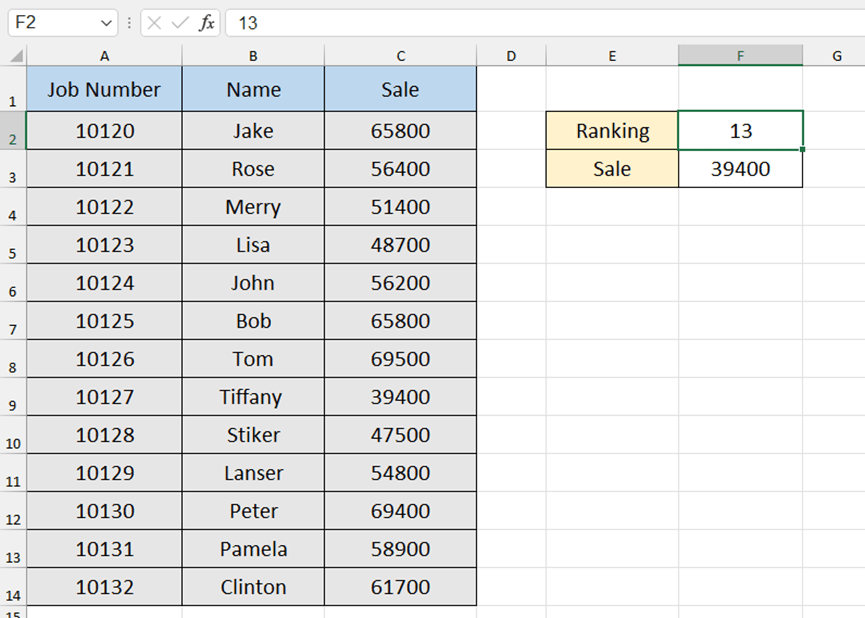
Task: Click cell with job number 10126
Action: pyautogui.click(x=104, y=359)
